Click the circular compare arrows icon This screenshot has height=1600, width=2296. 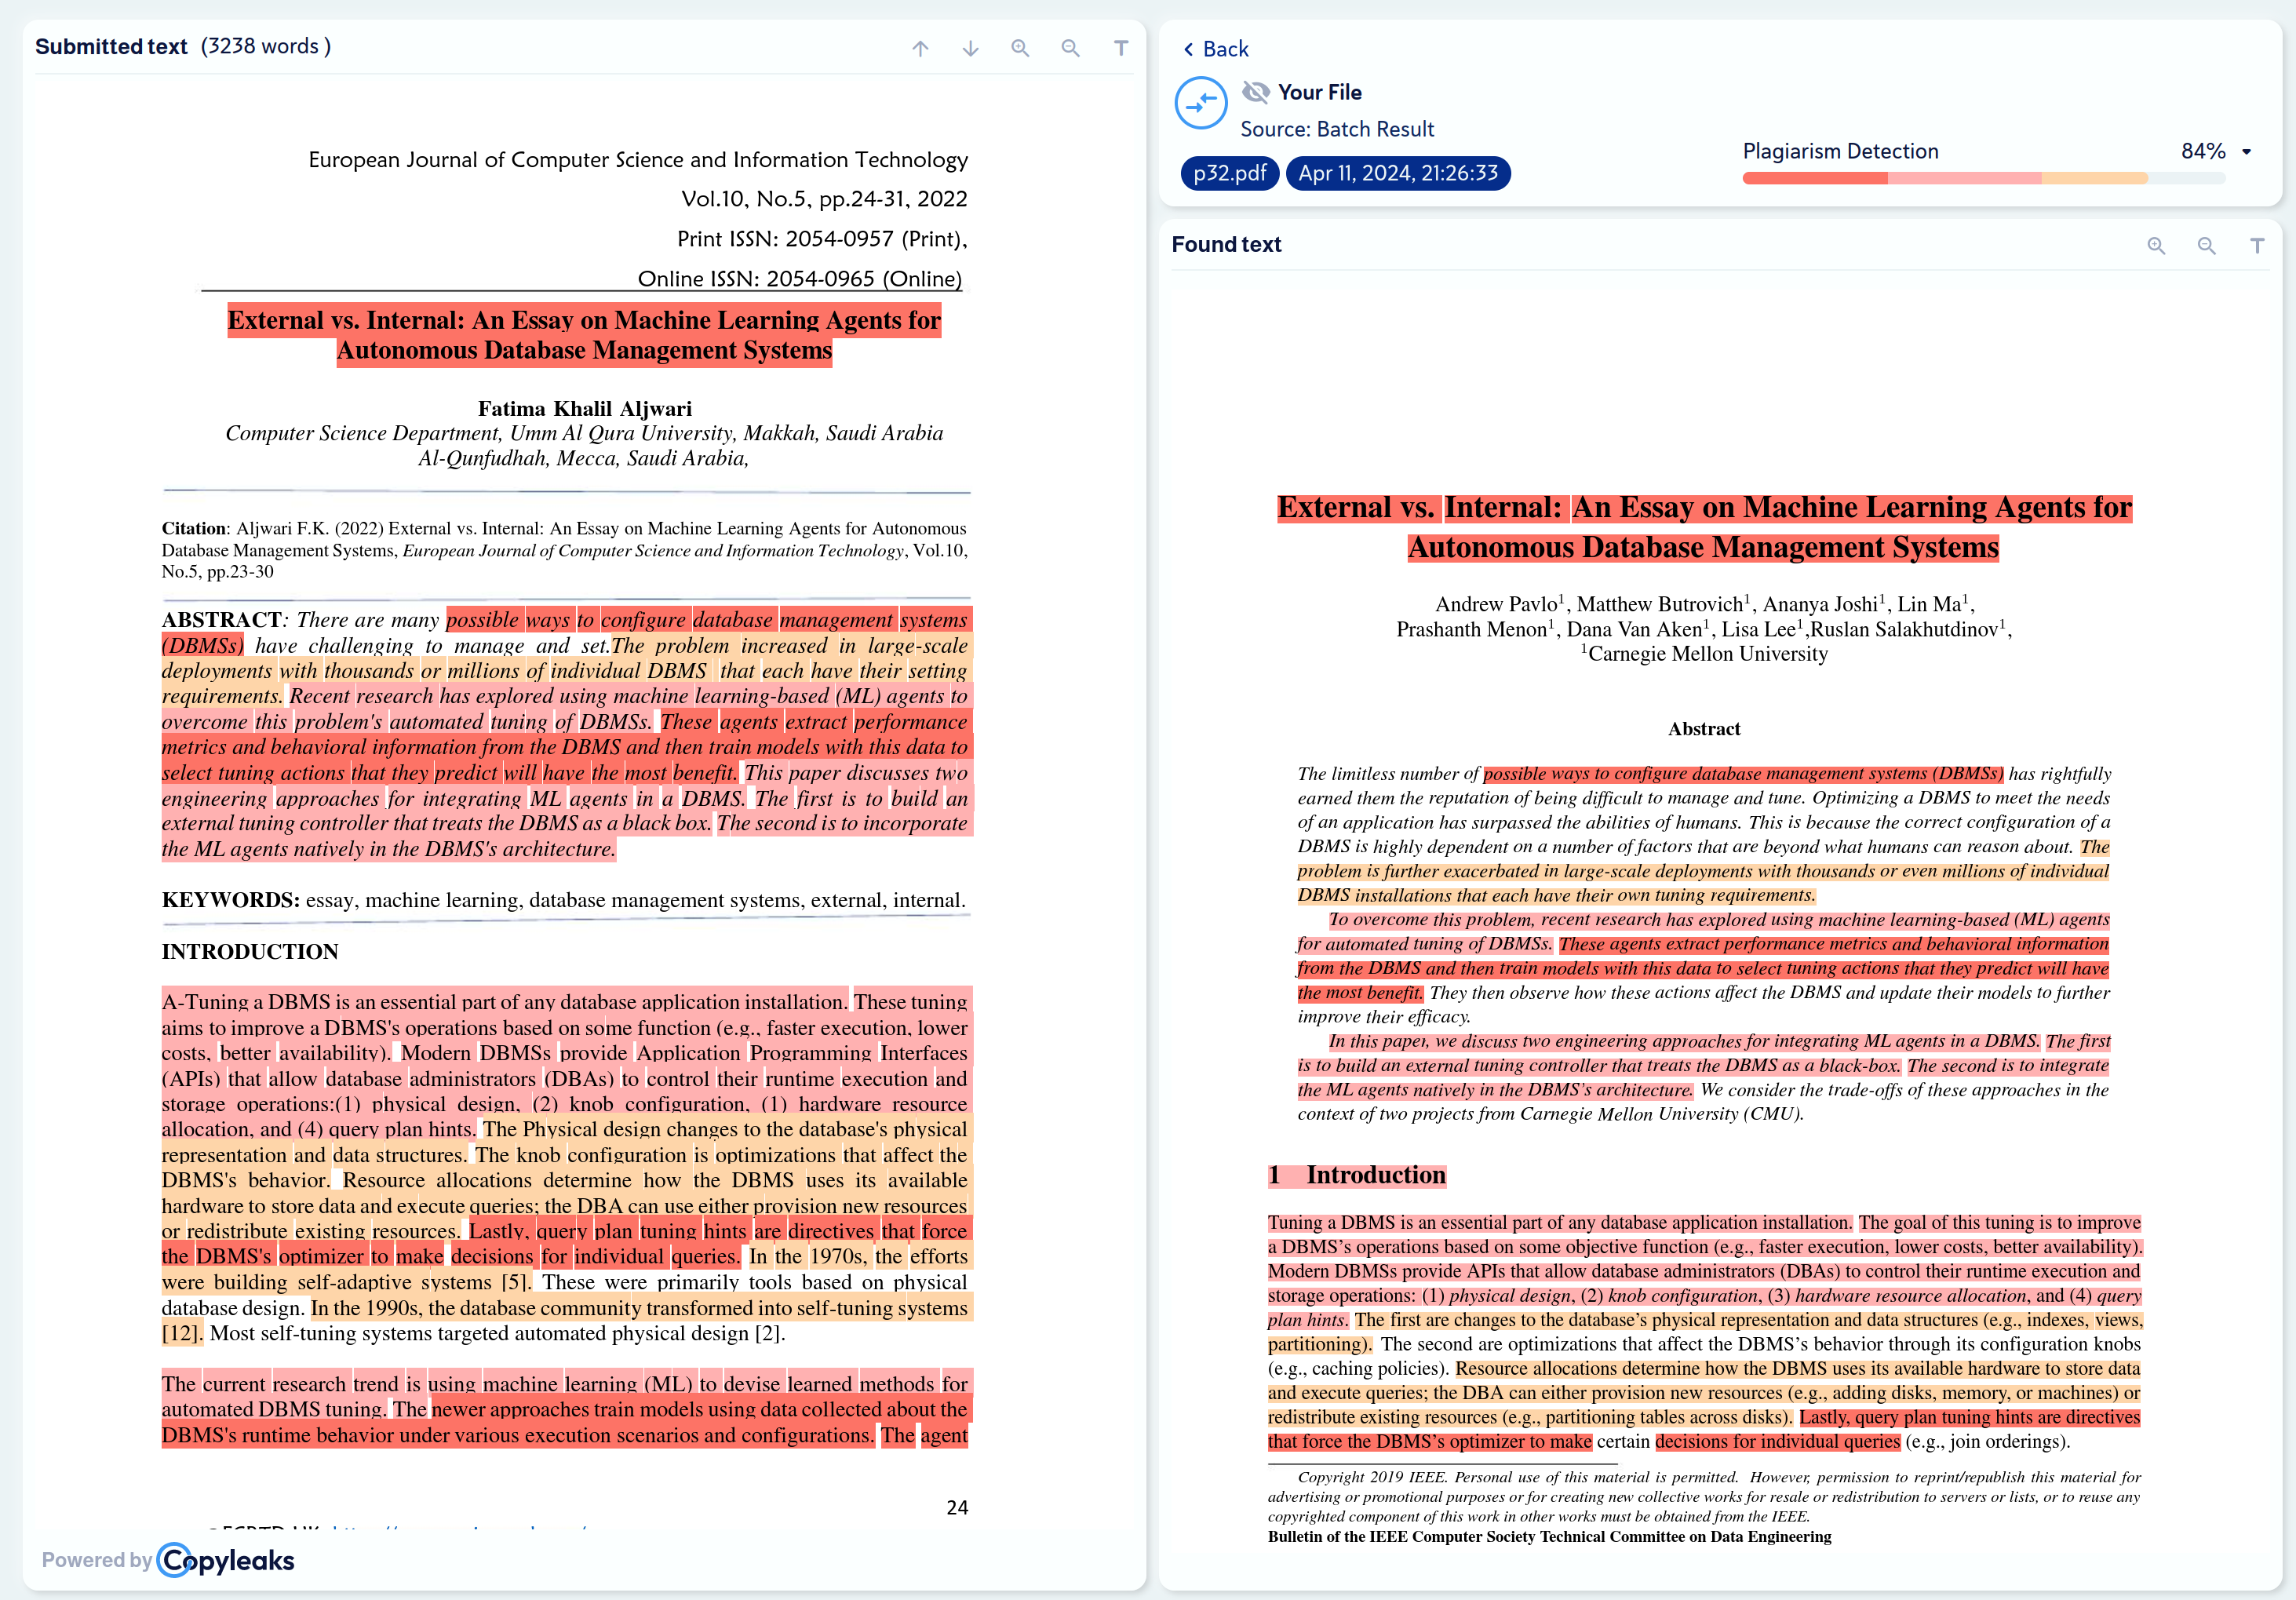[x=1201, y=103]
